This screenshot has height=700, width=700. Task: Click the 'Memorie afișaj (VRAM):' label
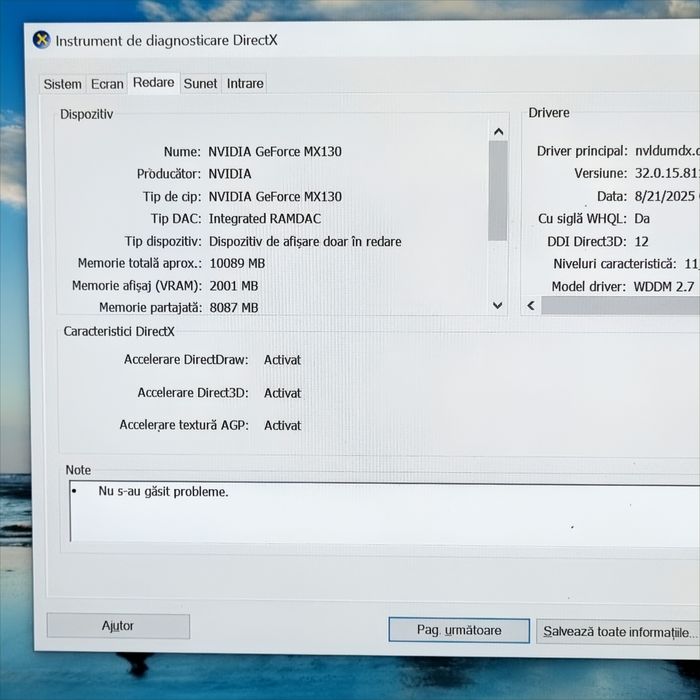(x=137, y=286)
